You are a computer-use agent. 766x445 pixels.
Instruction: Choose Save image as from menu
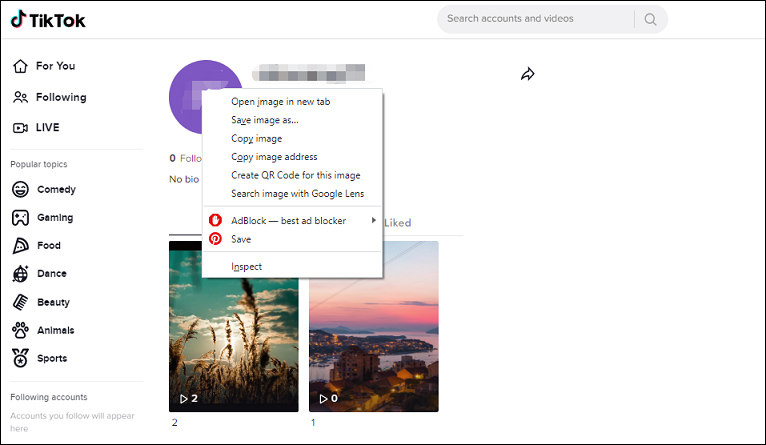[264, 120]
